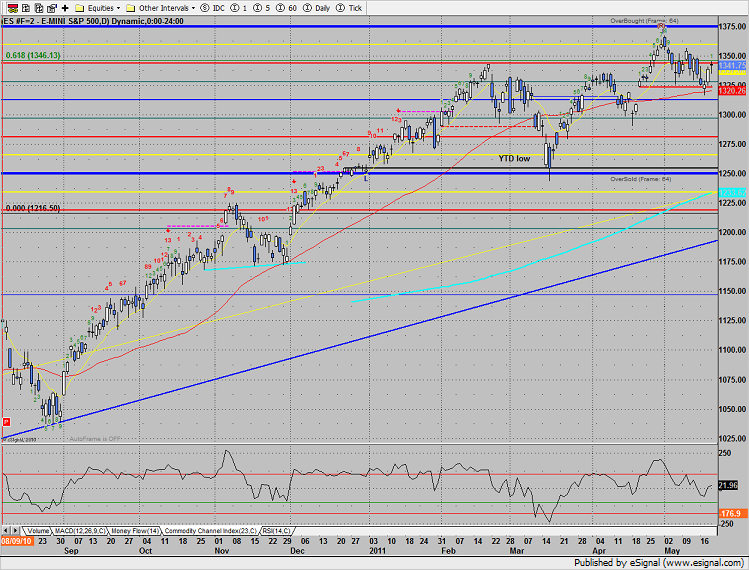This screenshot has width=749, height=570.
Task: Open the RSI(14,C) tab
Action: (x=276, y=531)
